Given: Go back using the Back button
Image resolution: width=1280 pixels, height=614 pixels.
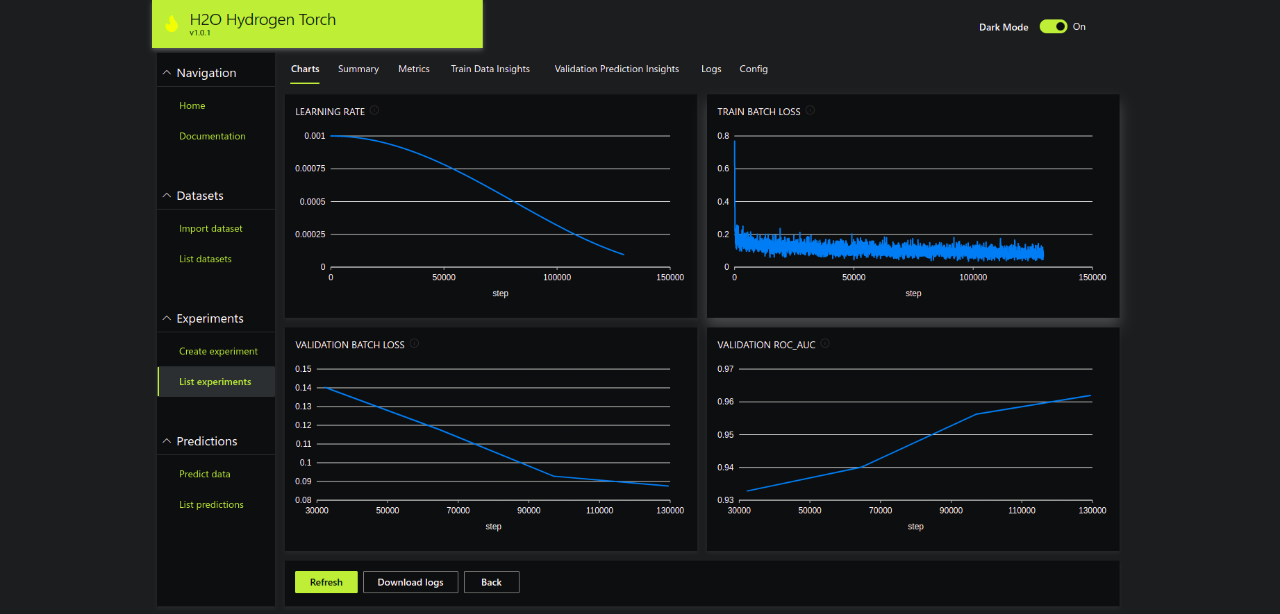Looking at the screenshot, I should coord(491,582).
